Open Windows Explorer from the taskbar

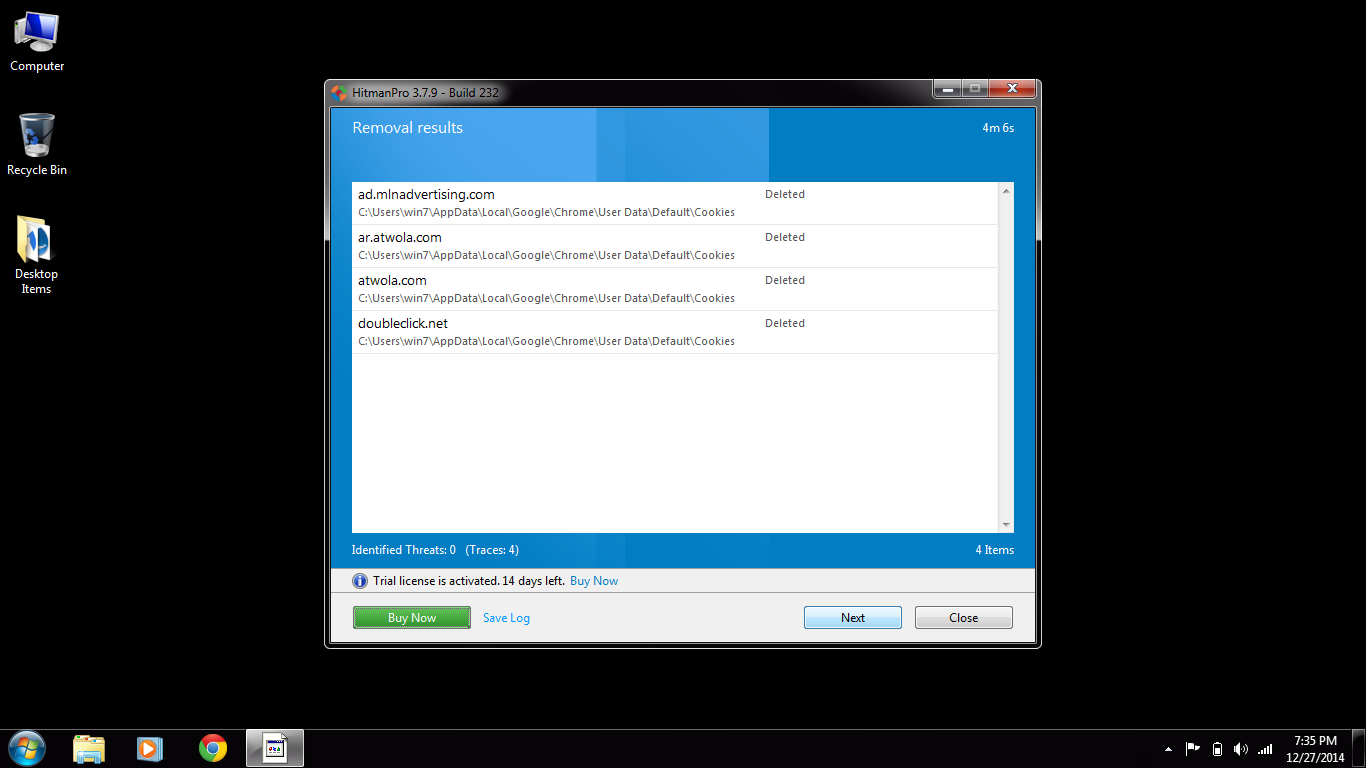(89, 748)
